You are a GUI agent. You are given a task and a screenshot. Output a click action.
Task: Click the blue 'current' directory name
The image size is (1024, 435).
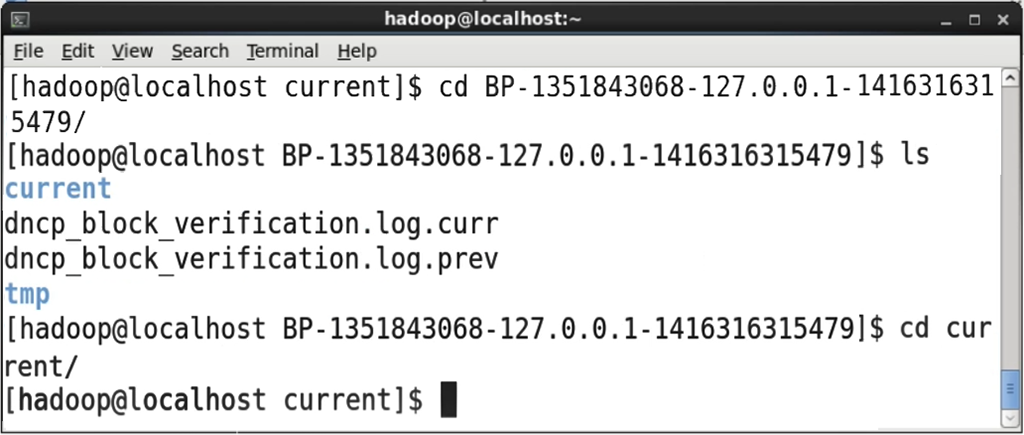click(58, 189)
